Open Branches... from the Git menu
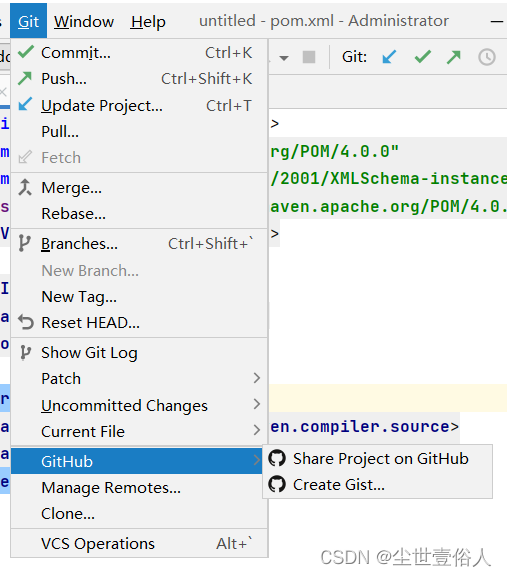The height and width of the screenshot is (577, 507). point(139,244)
